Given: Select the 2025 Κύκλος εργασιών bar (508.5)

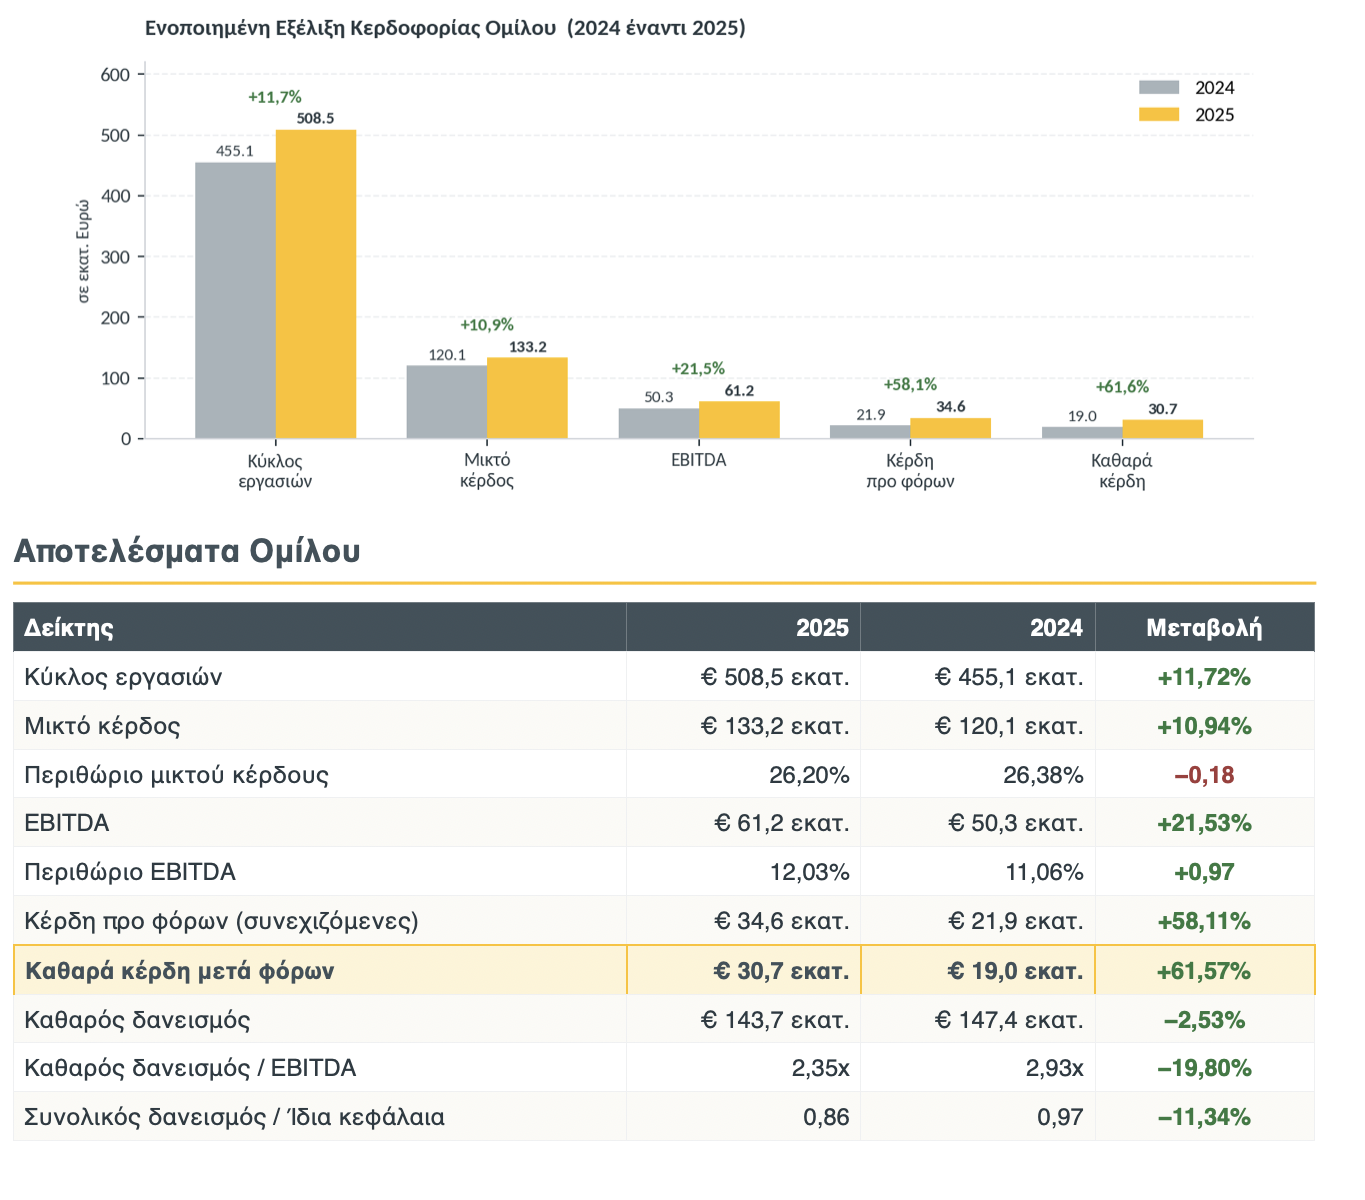Looking at the screenshot, I should (316, 285).
